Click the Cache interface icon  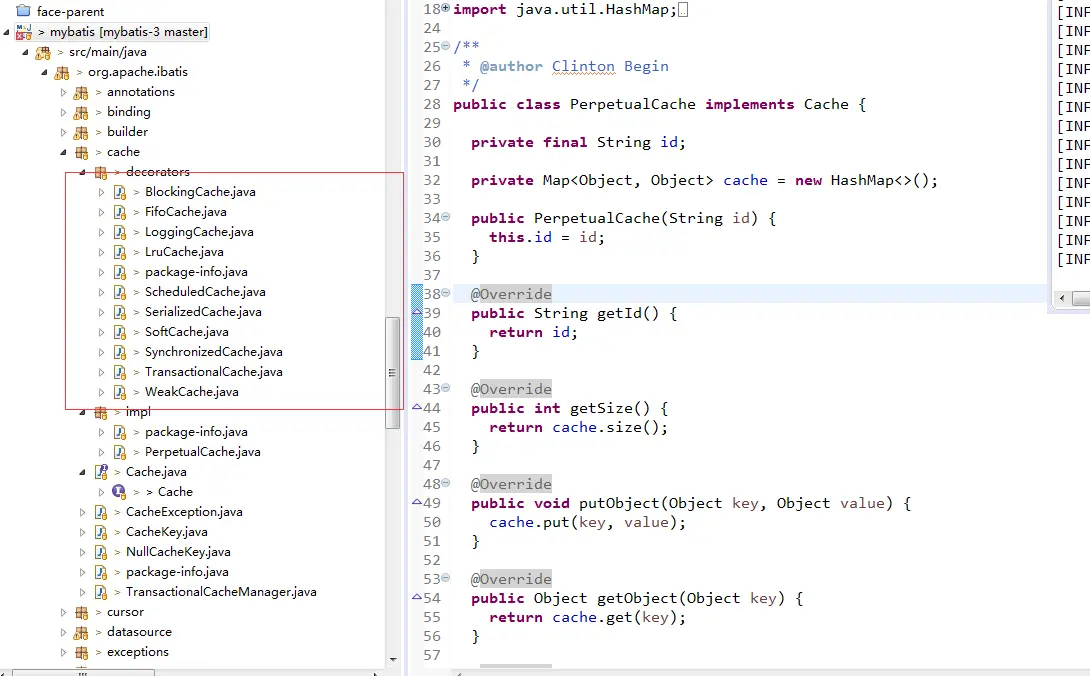coord(119,492)
